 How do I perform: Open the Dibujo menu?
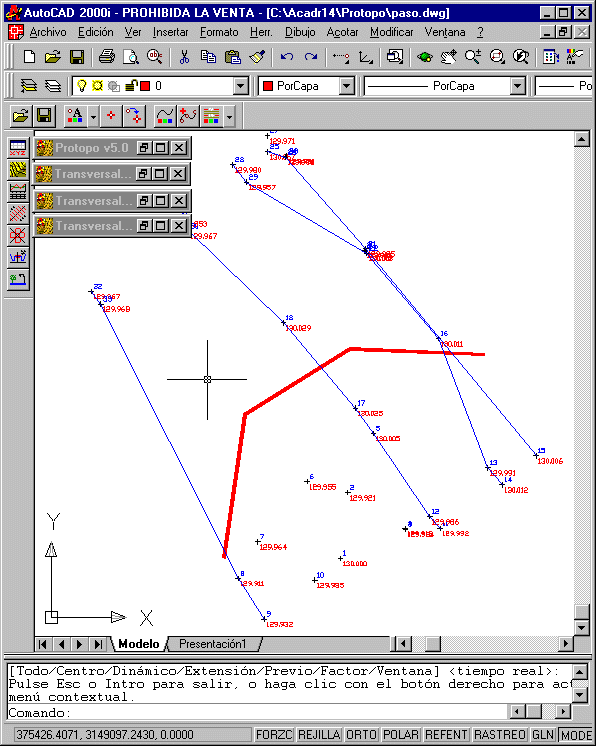[x=300, y=32]
